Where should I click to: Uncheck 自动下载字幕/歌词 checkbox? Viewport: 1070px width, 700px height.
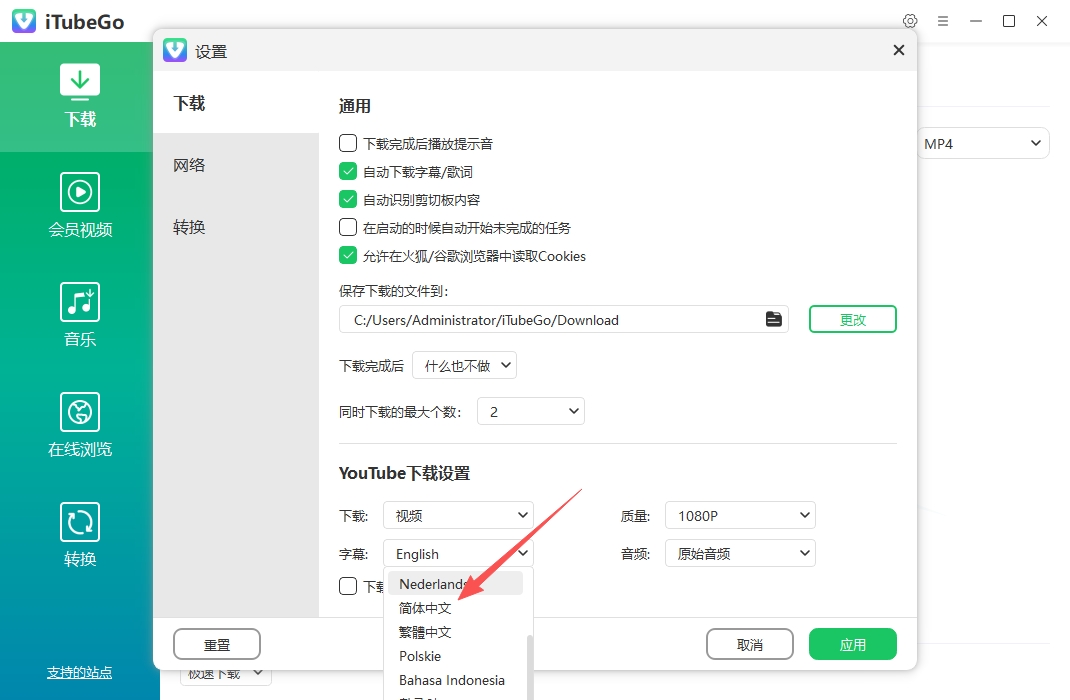click(348, 171)
